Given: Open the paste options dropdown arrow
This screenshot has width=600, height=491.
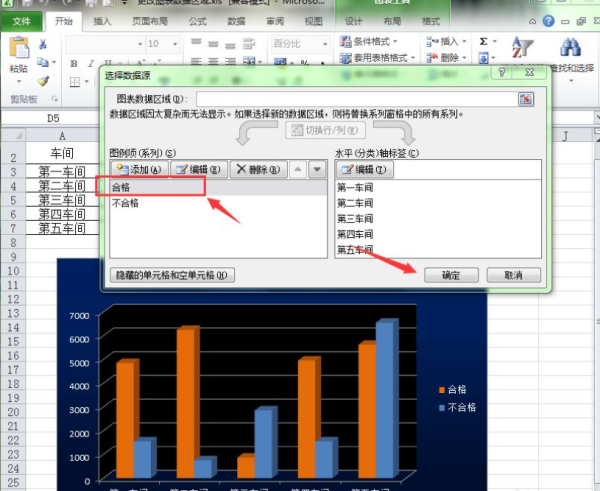Looking at the screenshot, I should pyautogui.click(x=18, y=82).
